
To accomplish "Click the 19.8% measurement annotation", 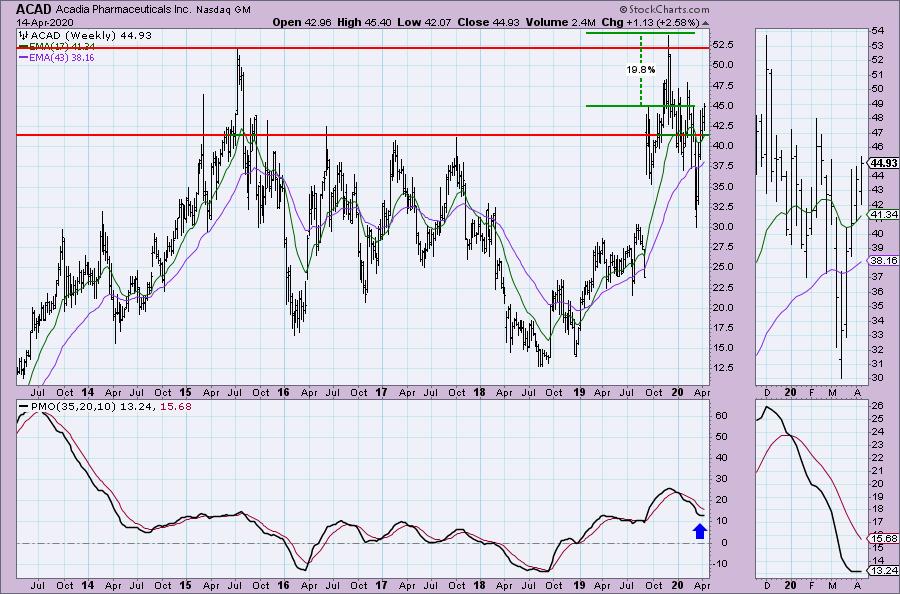I will [641, 69].
